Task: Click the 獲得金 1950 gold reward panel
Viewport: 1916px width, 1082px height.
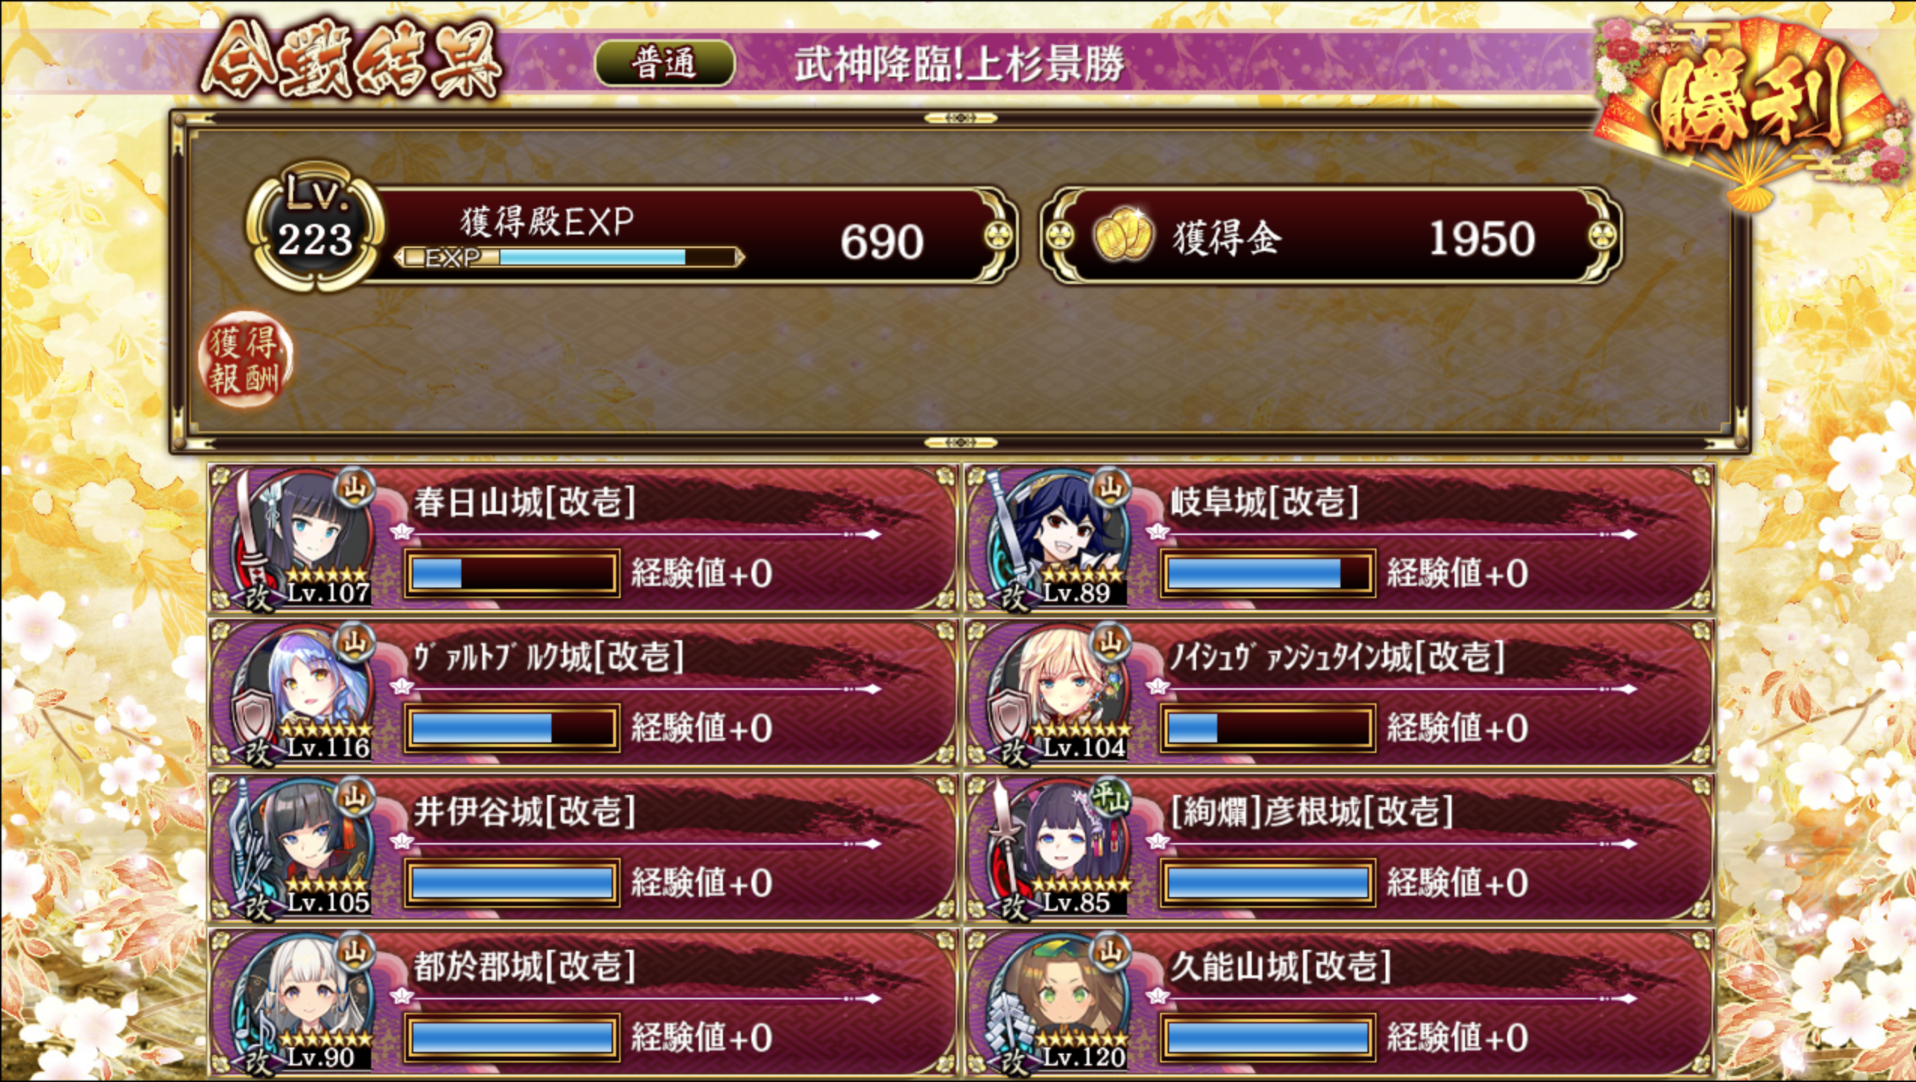Action: [1331, 236]
